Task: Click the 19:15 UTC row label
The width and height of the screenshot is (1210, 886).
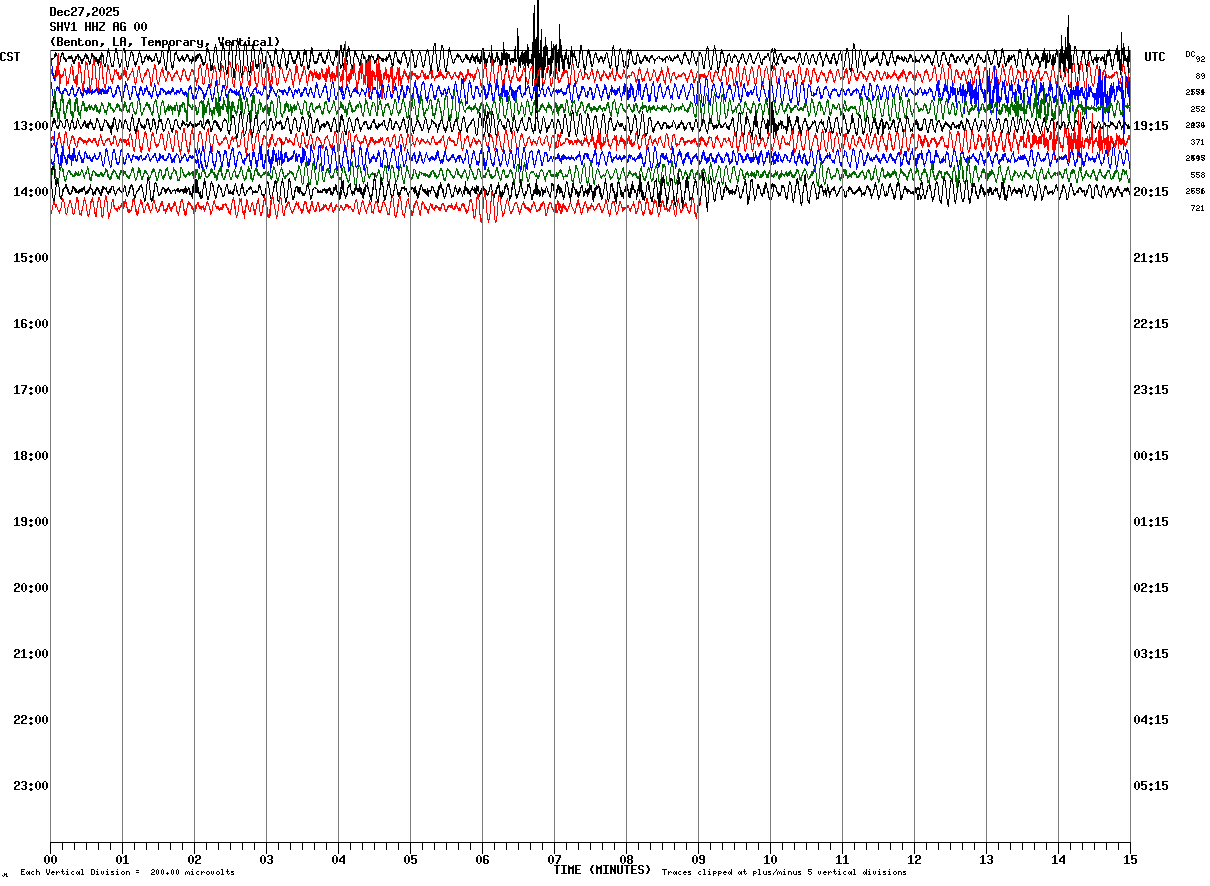Action: (x=1150, y=126)
